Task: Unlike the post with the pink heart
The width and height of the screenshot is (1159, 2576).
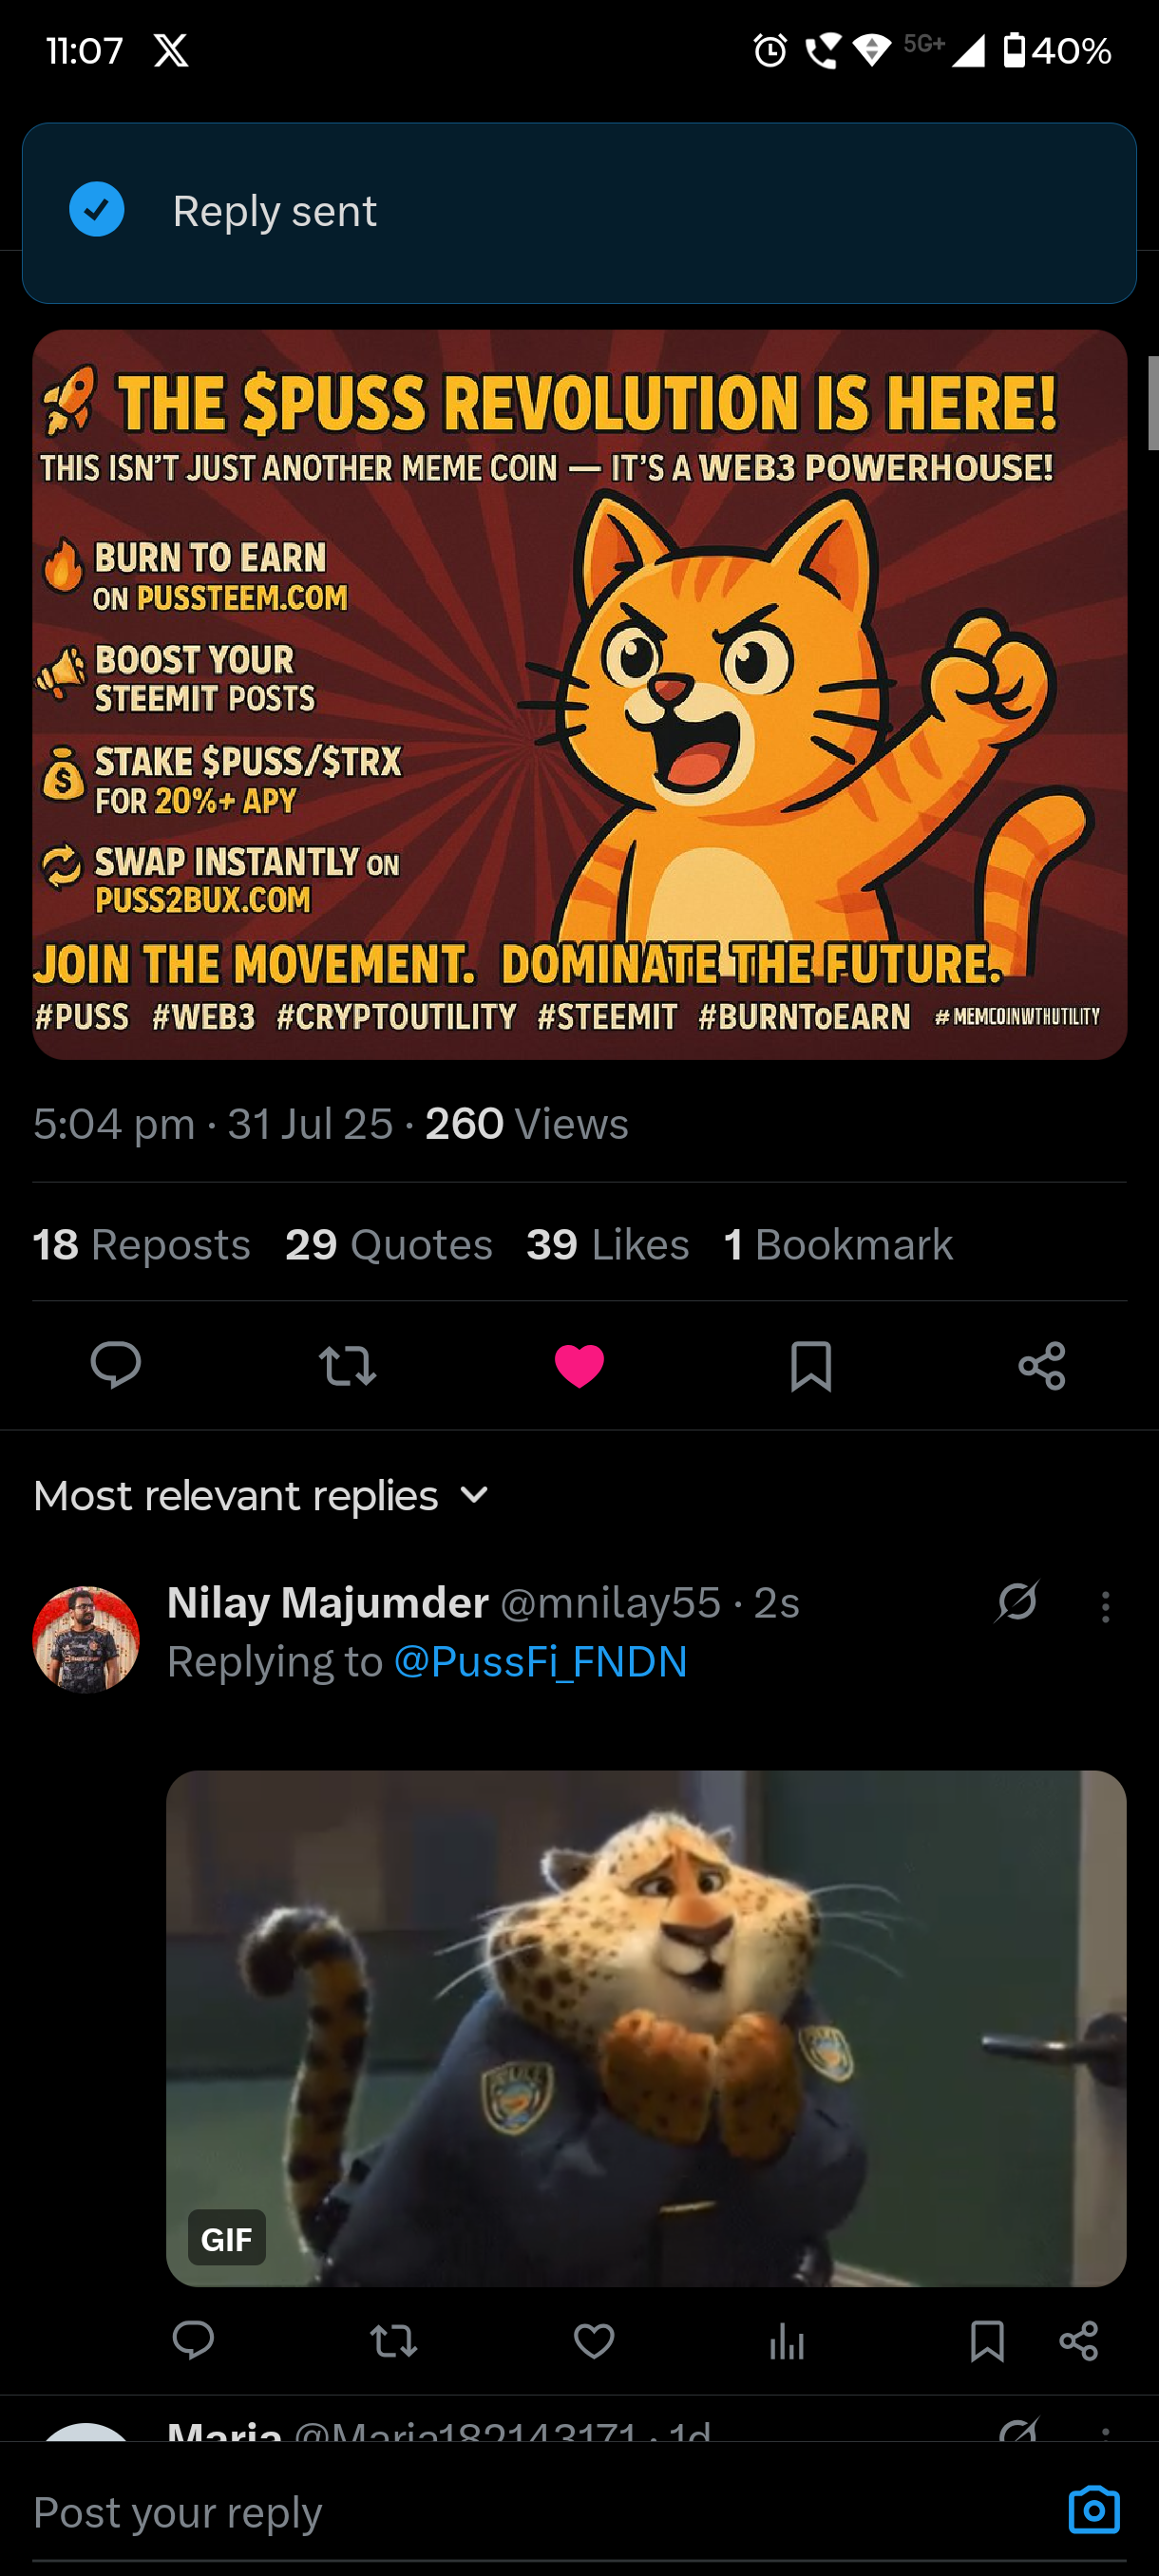Action: (579, 1365)
